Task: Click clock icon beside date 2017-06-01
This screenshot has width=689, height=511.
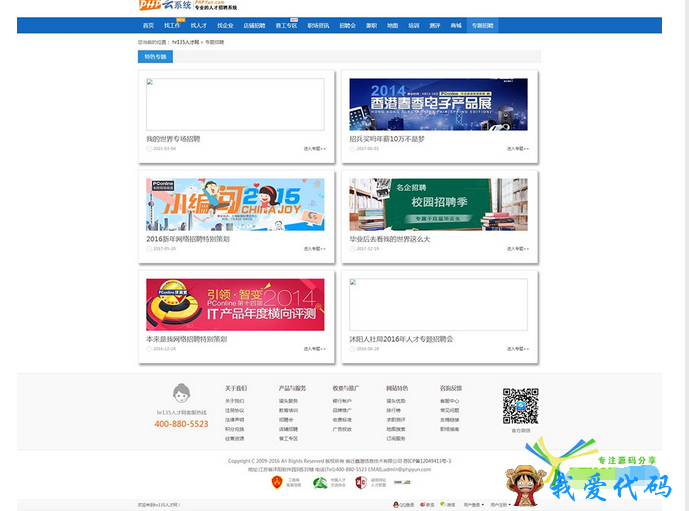Action: 352,149
